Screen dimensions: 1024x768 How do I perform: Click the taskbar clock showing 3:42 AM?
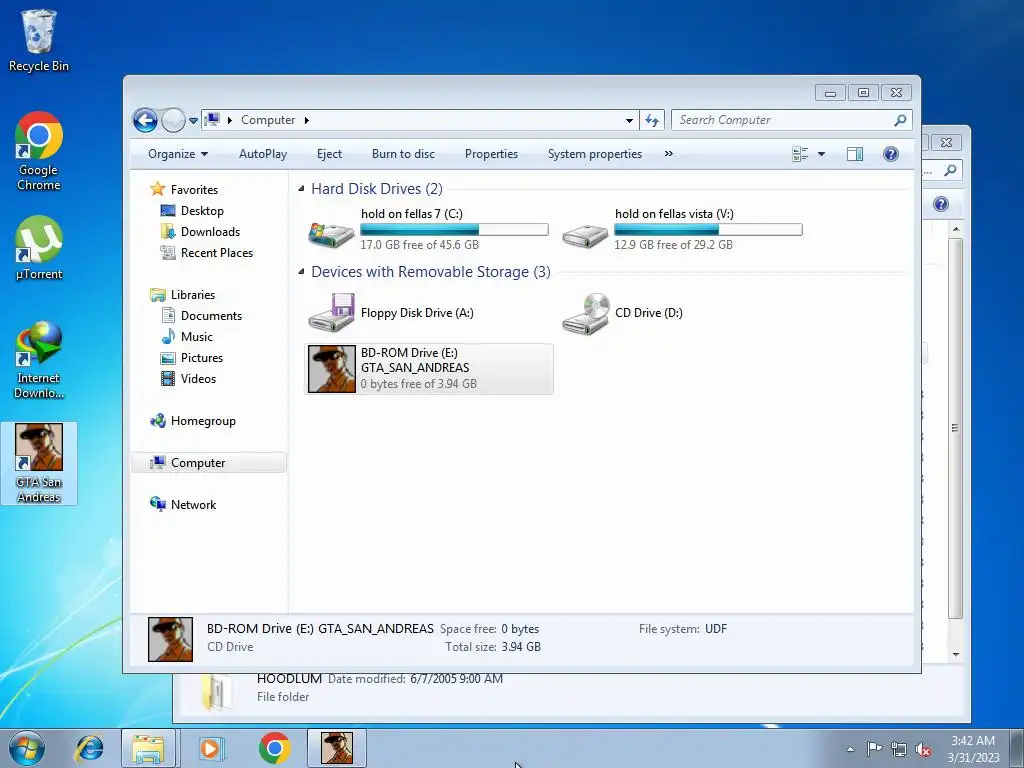973,749
